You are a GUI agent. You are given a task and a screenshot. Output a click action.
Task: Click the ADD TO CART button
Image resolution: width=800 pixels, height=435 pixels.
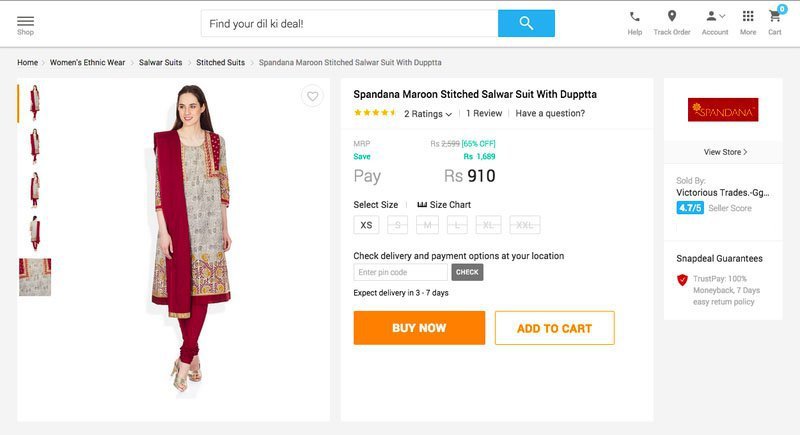555,328
